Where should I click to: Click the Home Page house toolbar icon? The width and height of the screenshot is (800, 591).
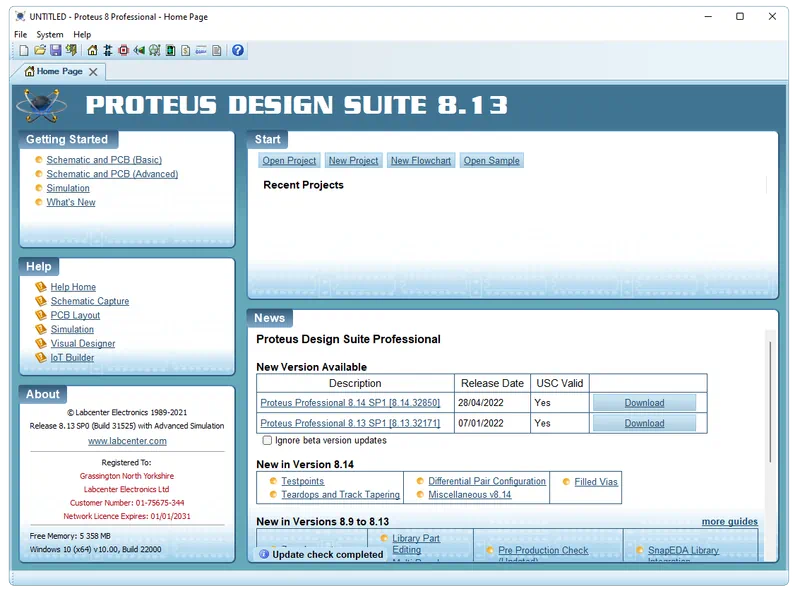pos(92,51)
